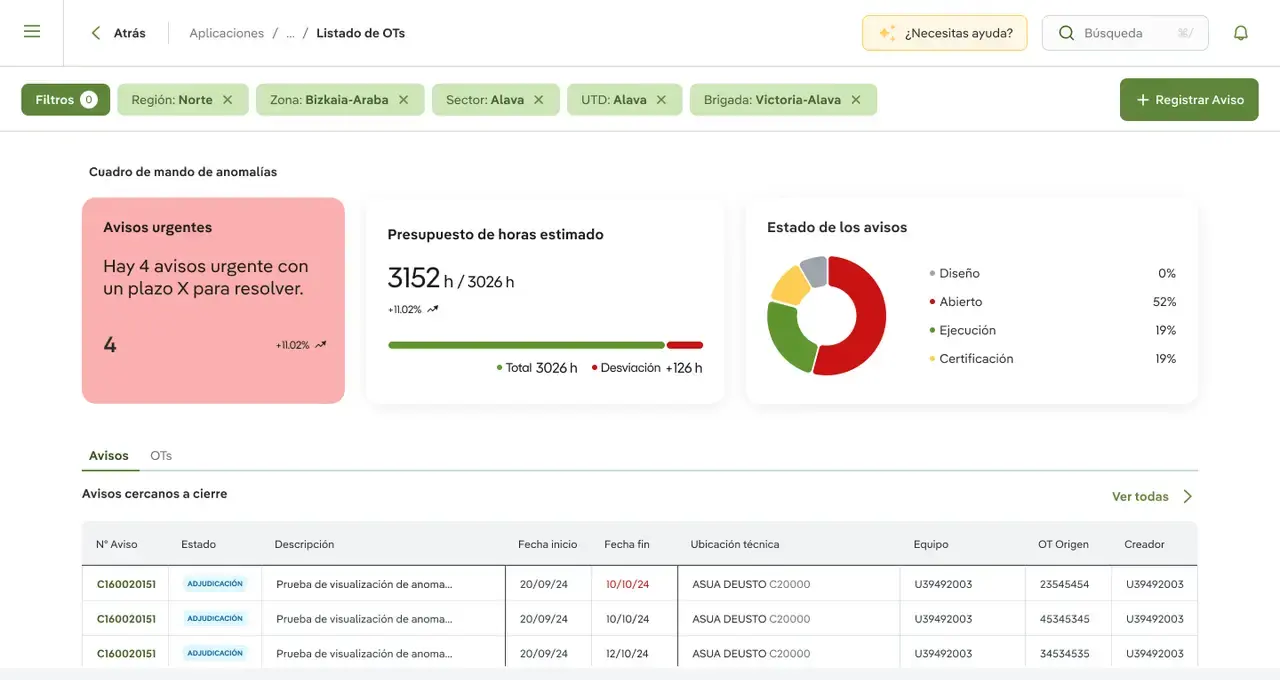Sort by OT Origen column header
The image size is (1280, 680).
[1063, 545]
